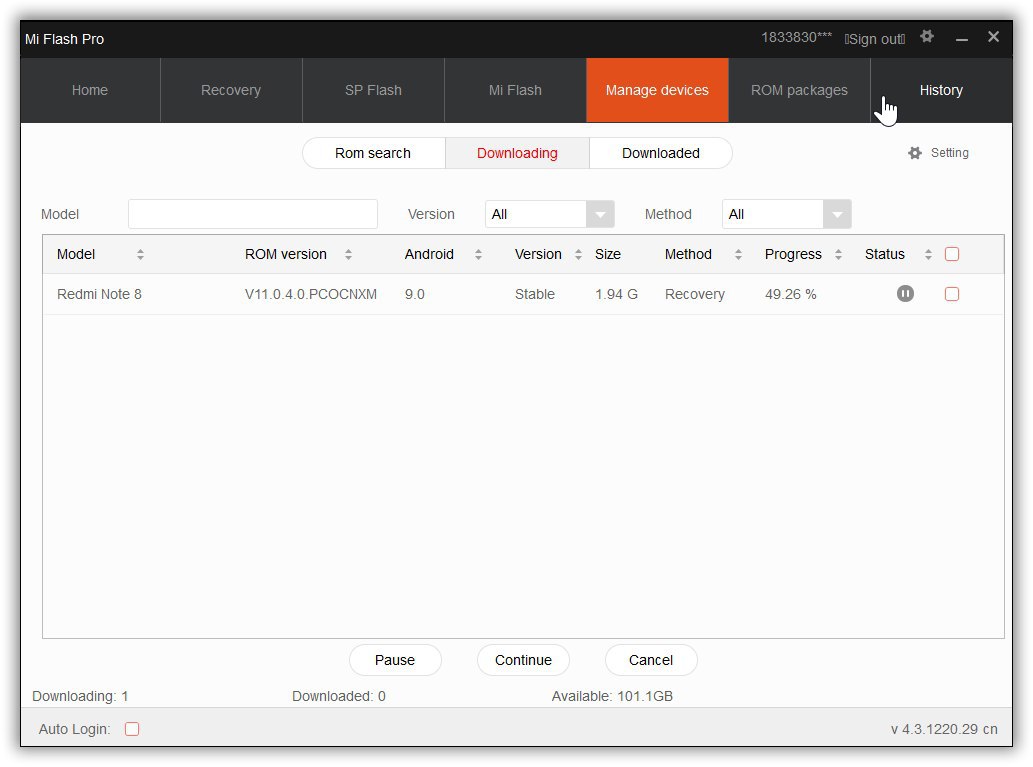Select the Downloading sub-tab
1033x767 pixels.
[517, 153]
